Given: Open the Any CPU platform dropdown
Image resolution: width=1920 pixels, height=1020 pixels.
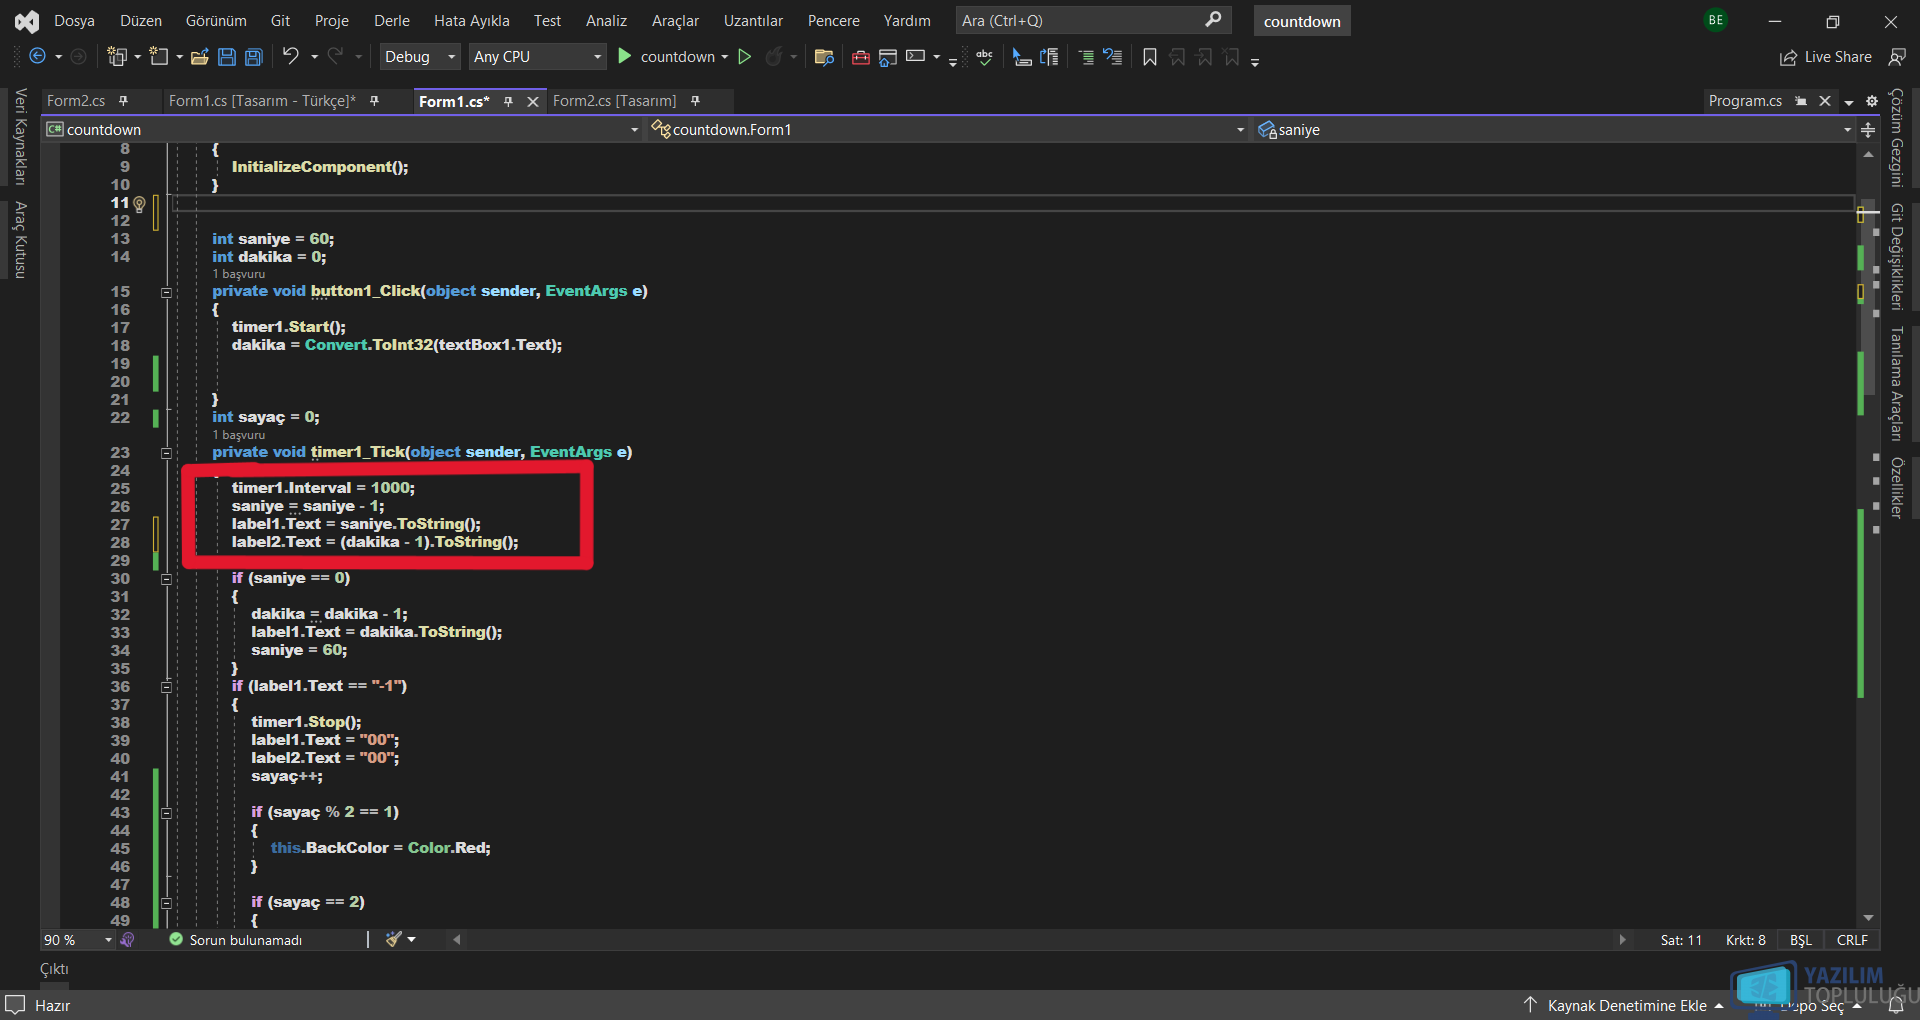Looking at the screenshot, I should coord(538,57).
